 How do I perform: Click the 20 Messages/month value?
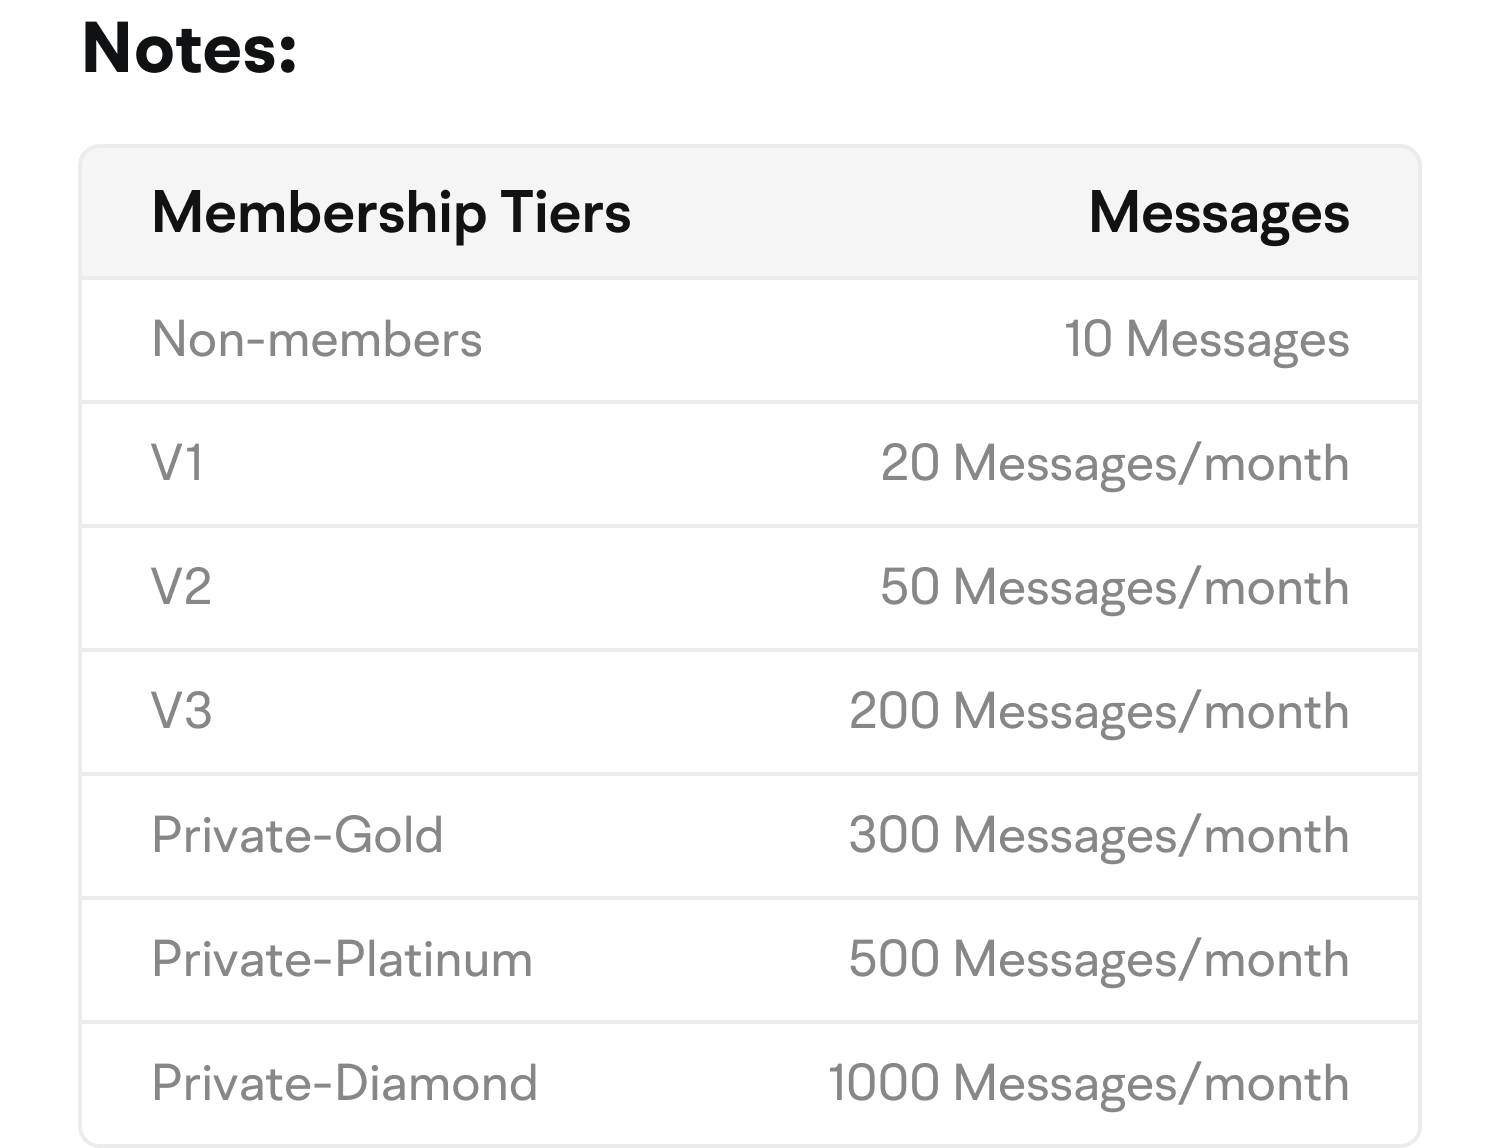coord(1114,463)
